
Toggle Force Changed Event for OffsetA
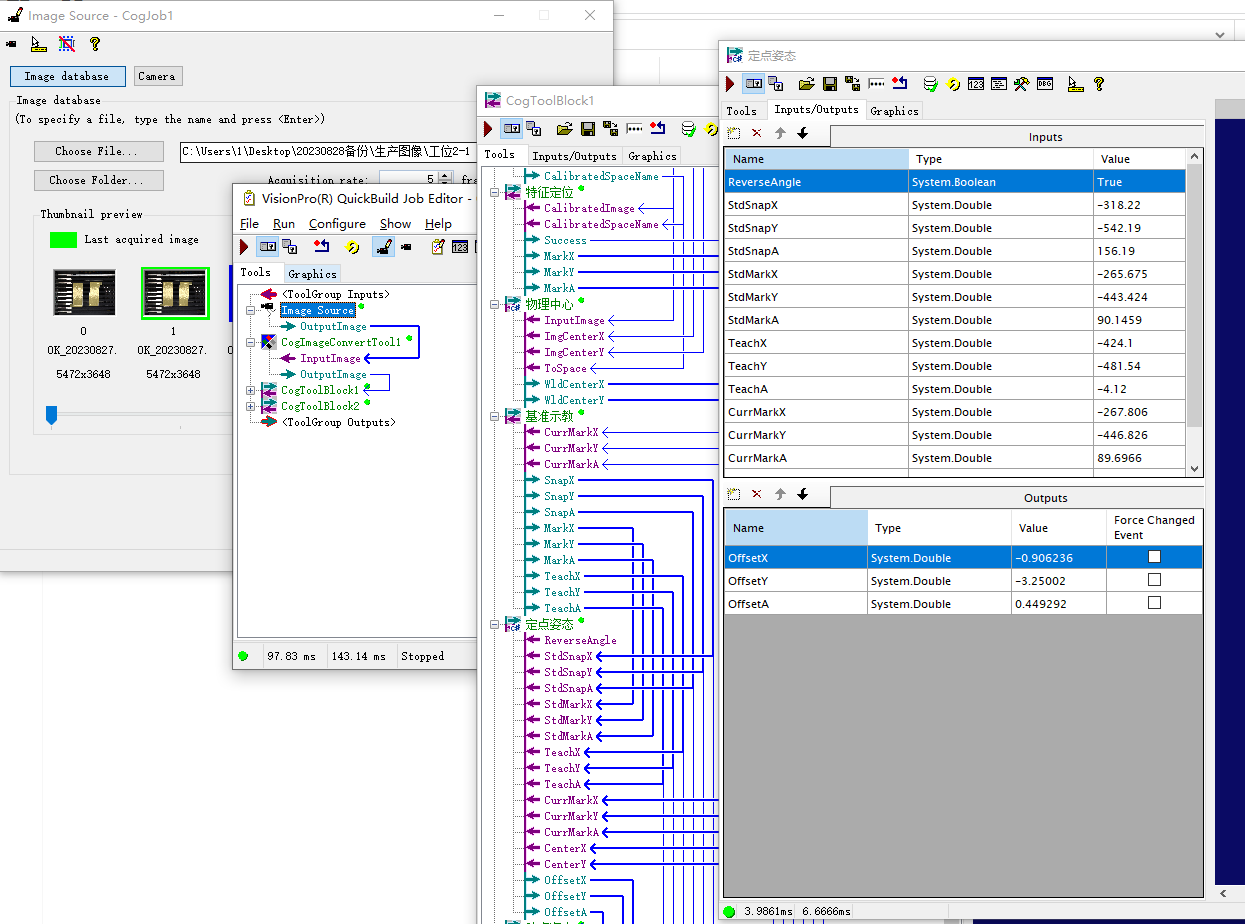(x=1154, y=603)
